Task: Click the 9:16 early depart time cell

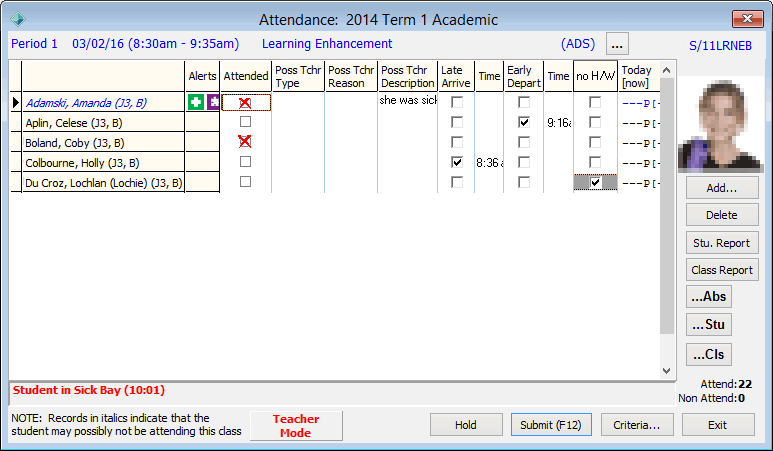Action: pyautogui.click(x=559, y=123)
